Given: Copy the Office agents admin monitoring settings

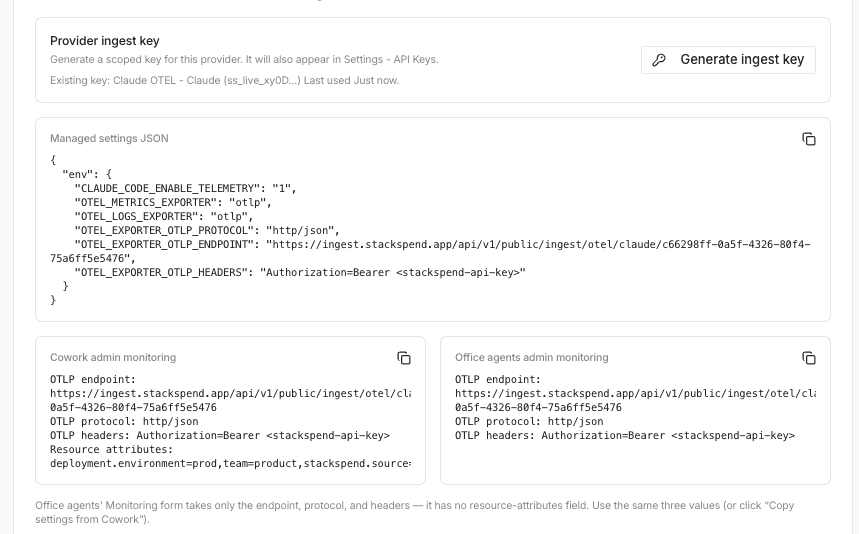Looking at the screenshot, I should point(809,358).
